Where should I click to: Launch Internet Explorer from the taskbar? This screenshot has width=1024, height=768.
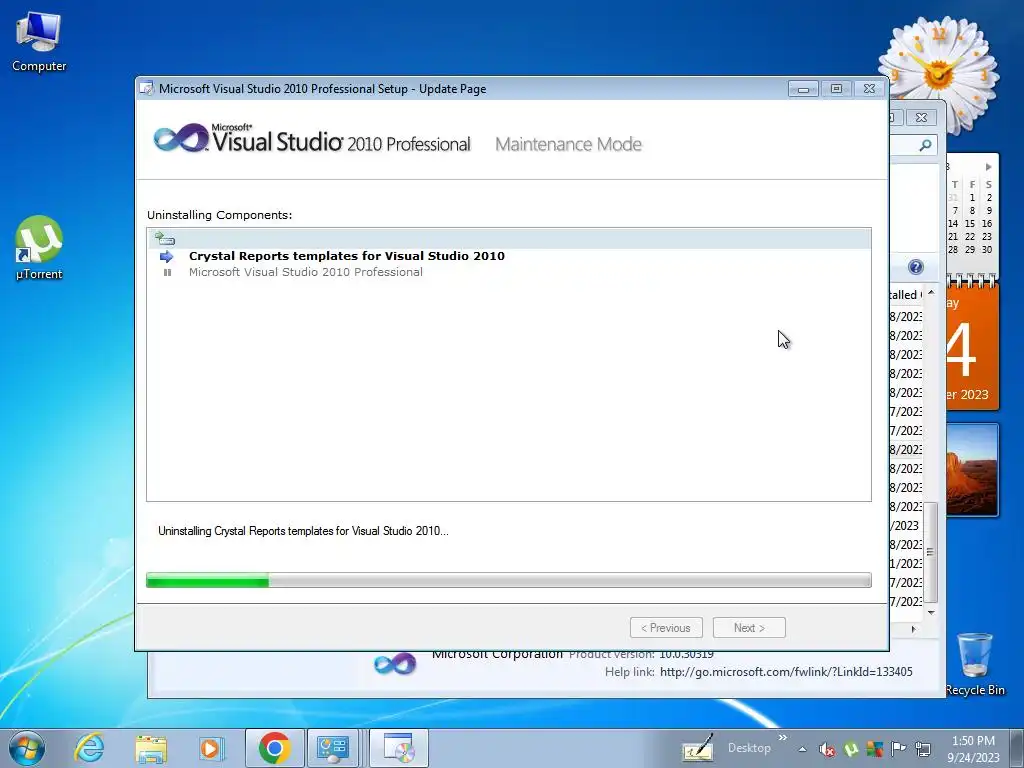(x=89, y=748)
